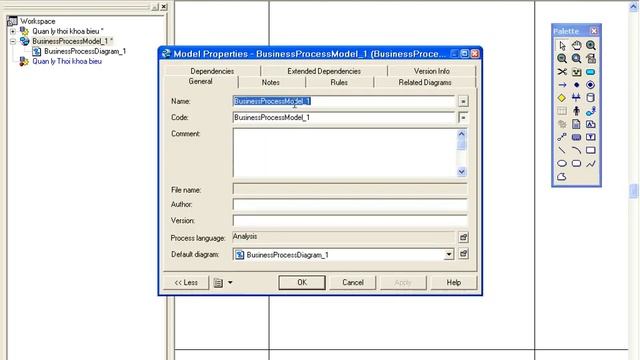Select the Process tool in Palette
640x360 pixels.
click(591, 72)
